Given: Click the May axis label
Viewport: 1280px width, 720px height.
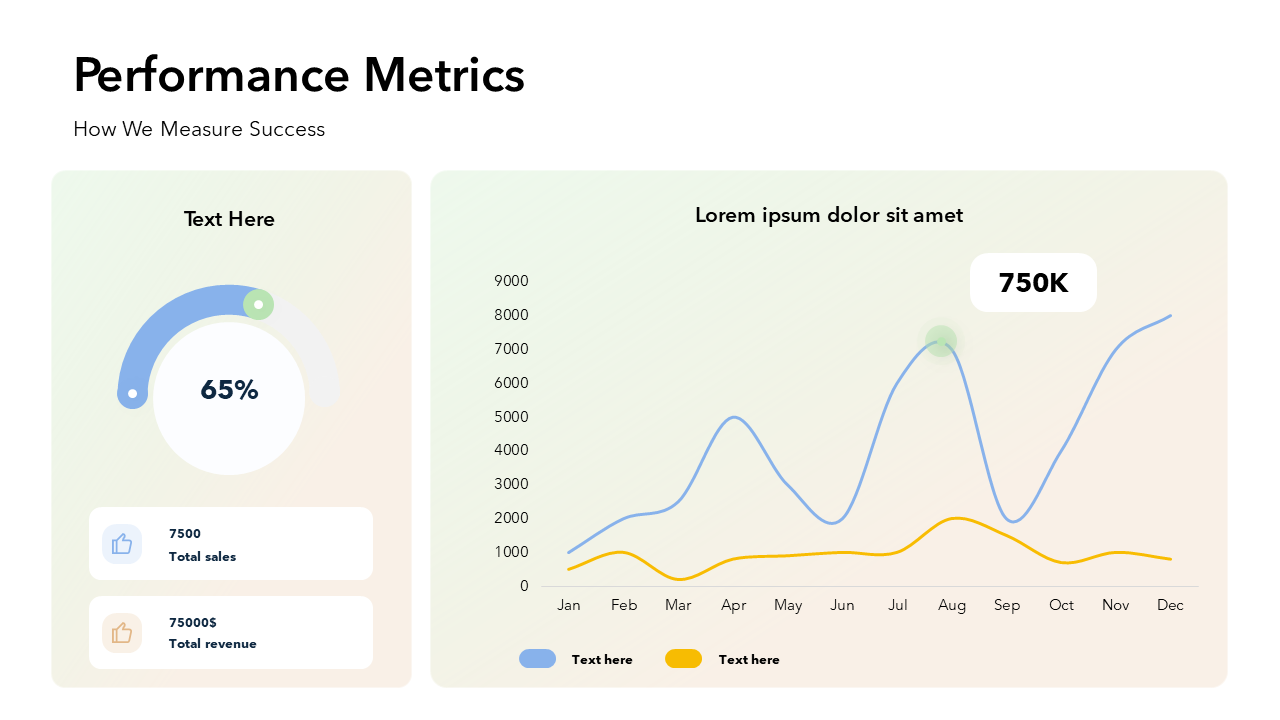Looking at the screenshot, I should (788, 605).
